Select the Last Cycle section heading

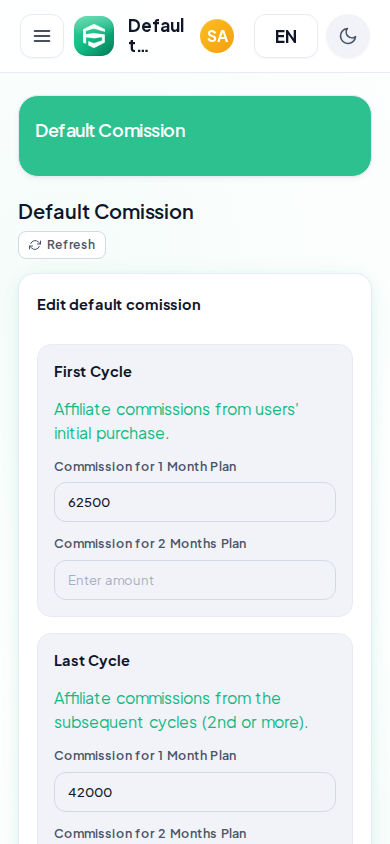(x=92, y=661)
